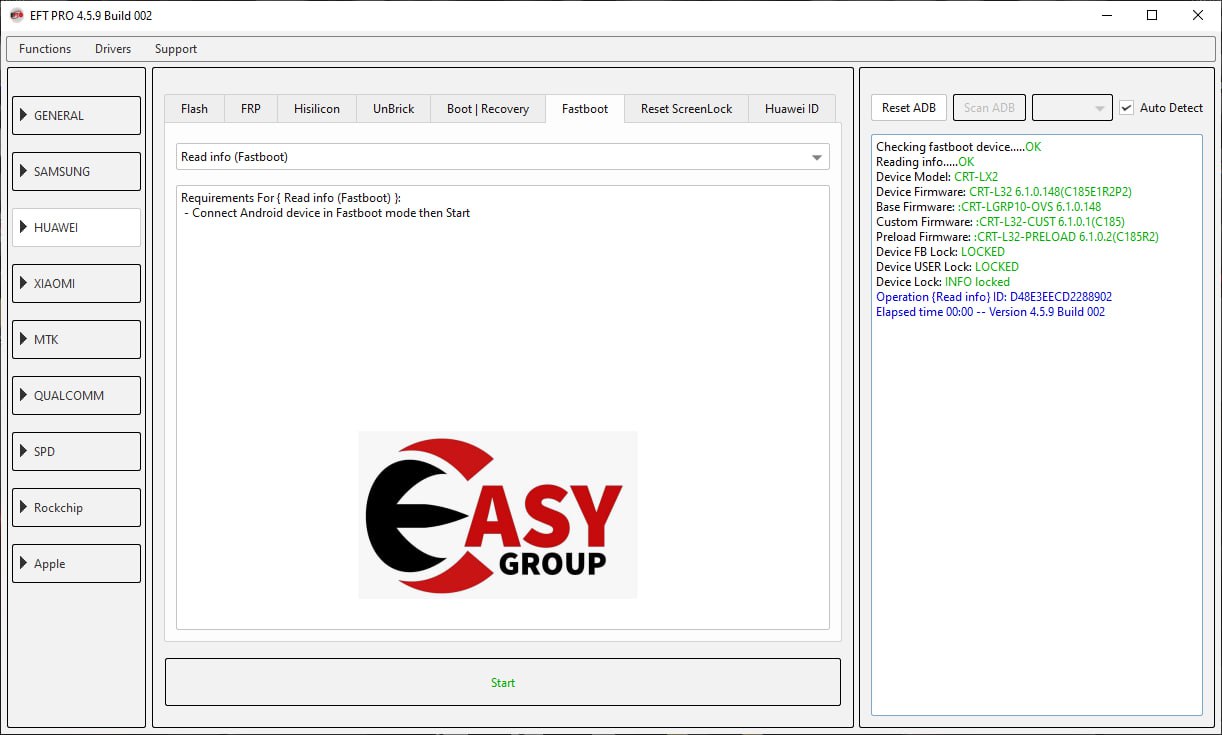Click the green Start button
Image resolution: width=1222 pixels, height=735 pixels.
point(503,682)
